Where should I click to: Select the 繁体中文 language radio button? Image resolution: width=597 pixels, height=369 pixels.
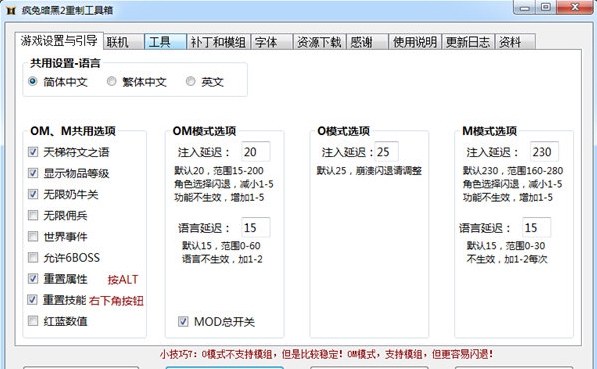112,81
